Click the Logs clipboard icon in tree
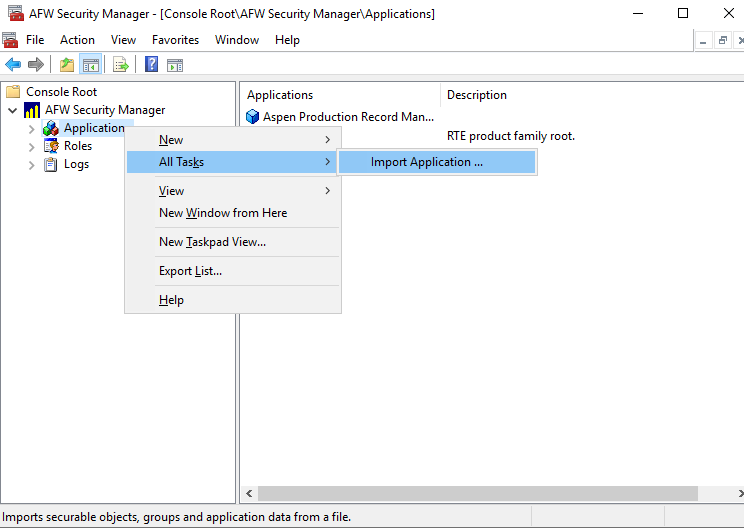744x528 pixels. pos(51,164)
